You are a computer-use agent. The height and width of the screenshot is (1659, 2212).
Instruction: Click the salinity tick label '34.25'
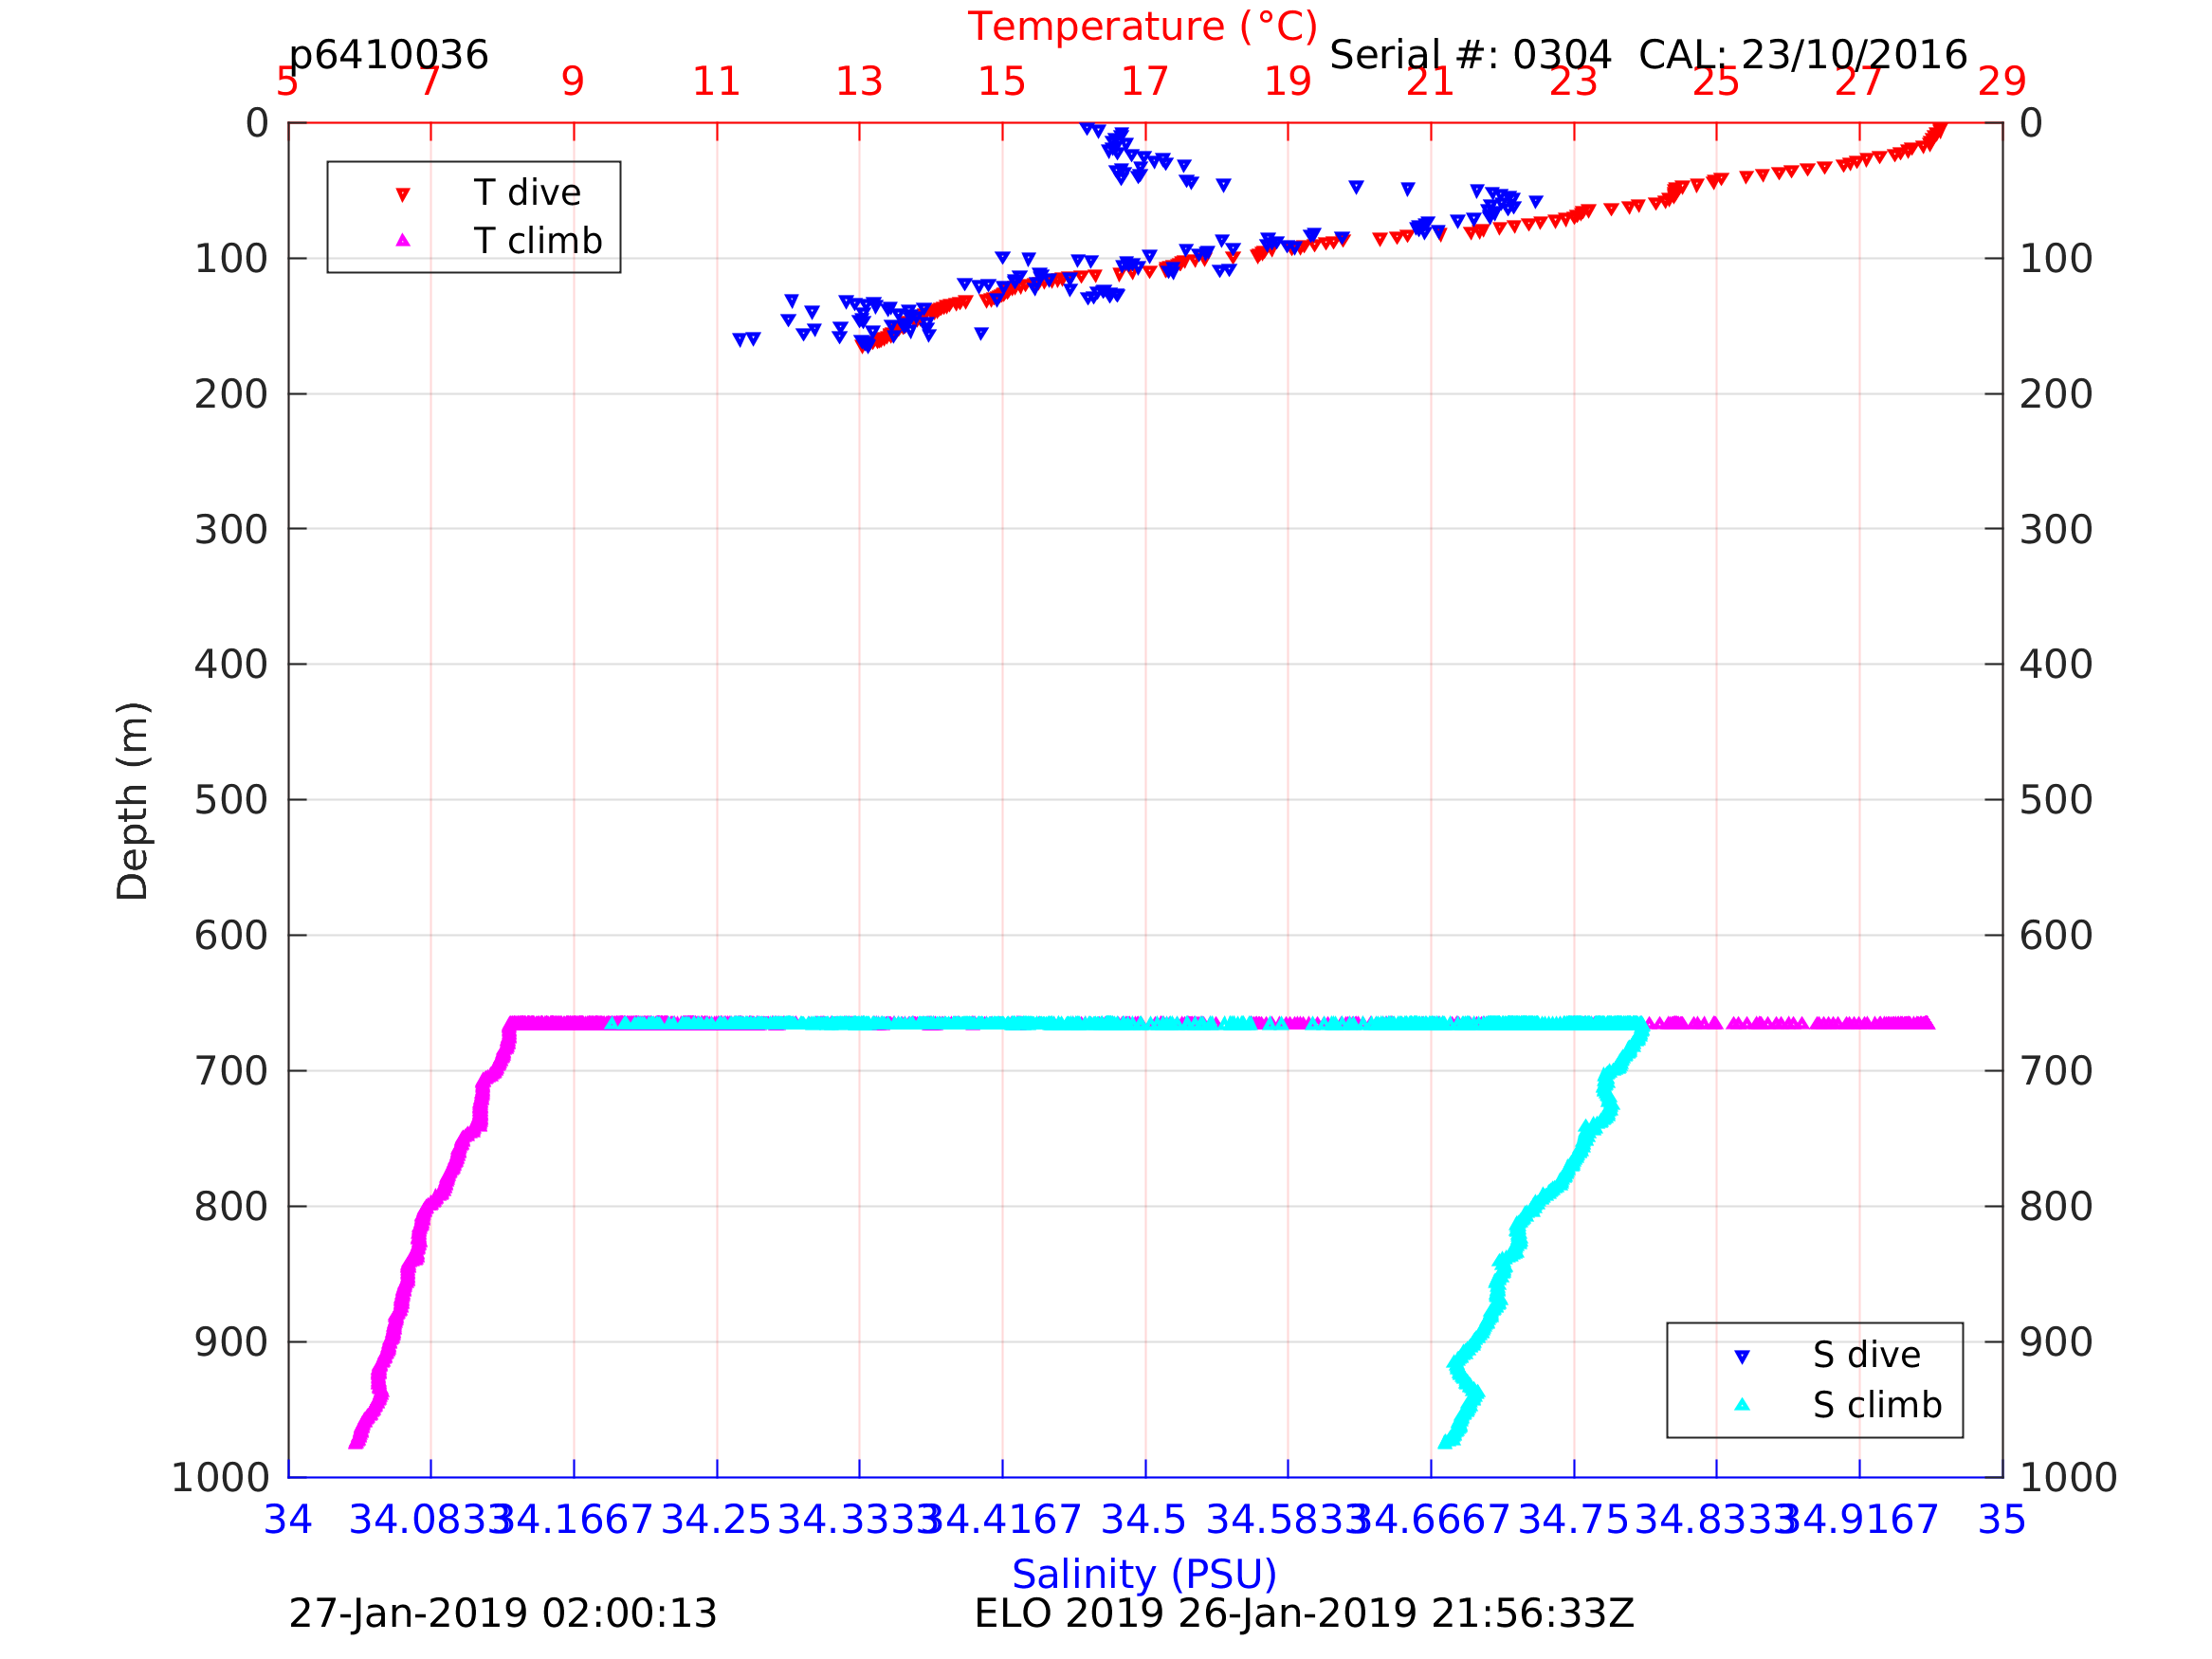716,1520
